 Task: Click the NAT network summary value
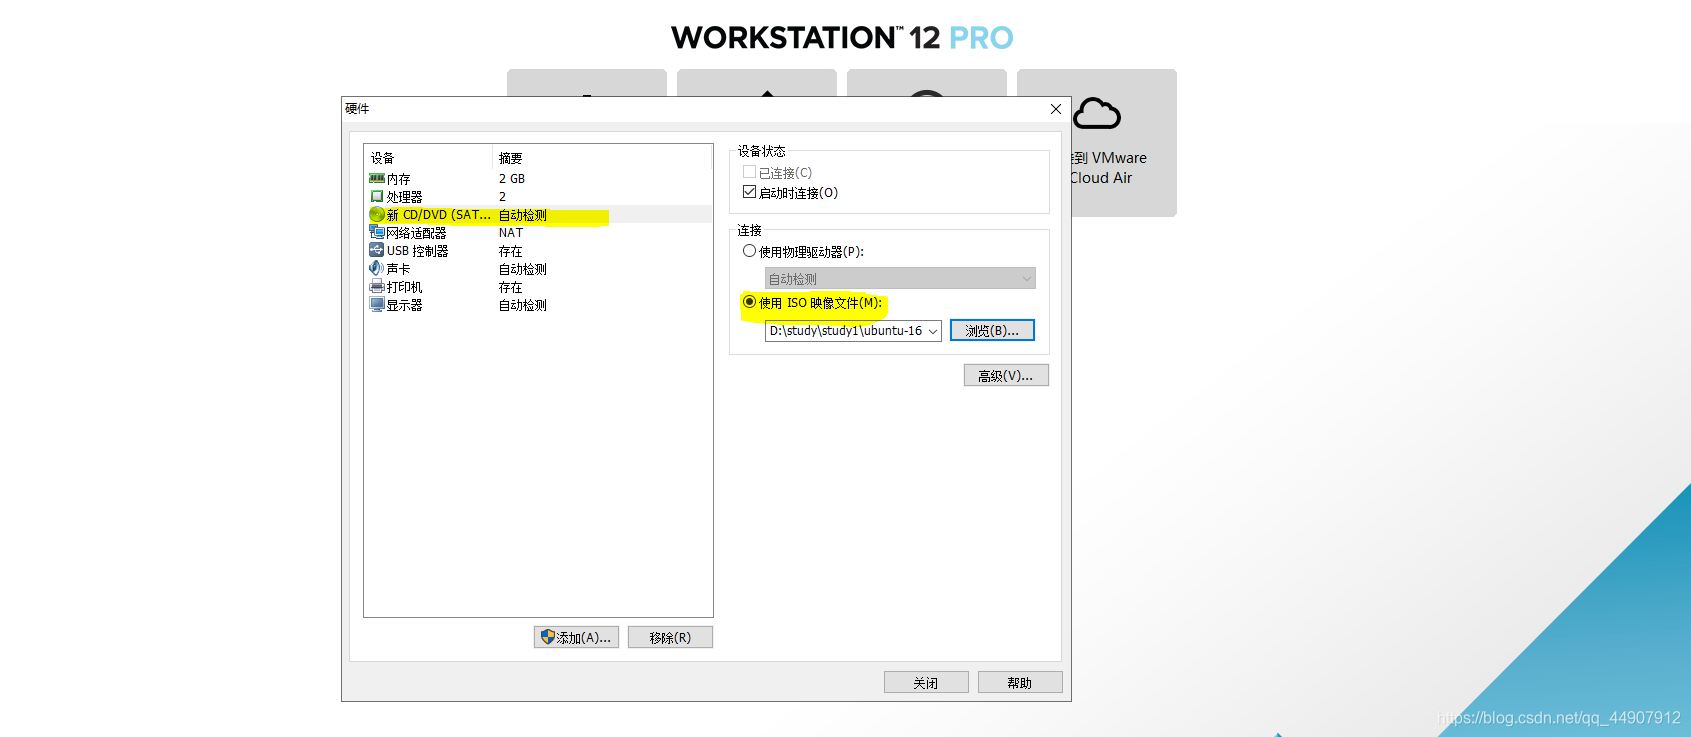(x=511, y=233)
